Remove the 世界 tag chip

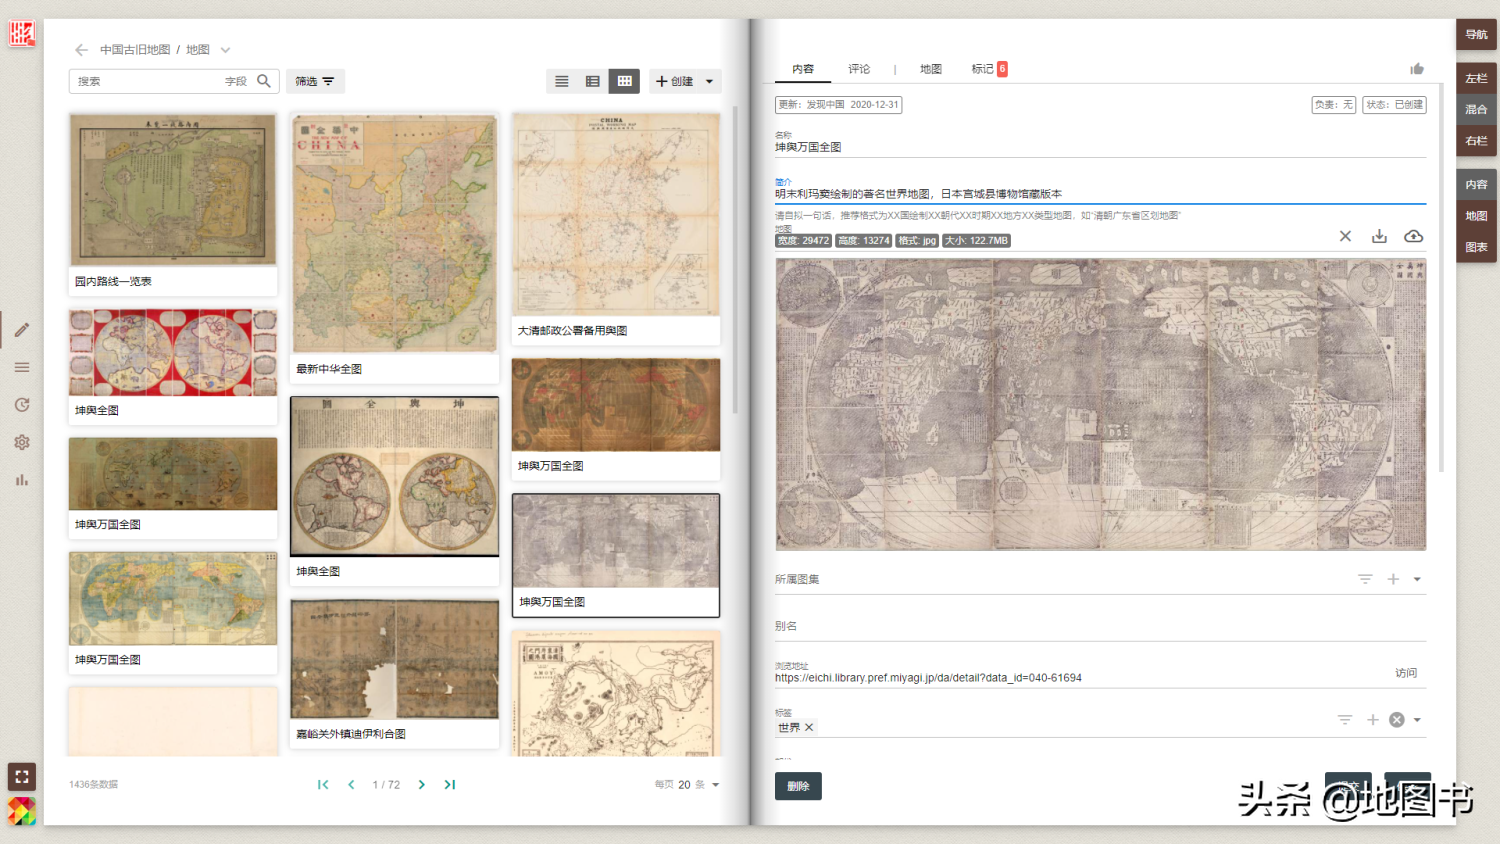pyautogui.click(x=809, y=727)
